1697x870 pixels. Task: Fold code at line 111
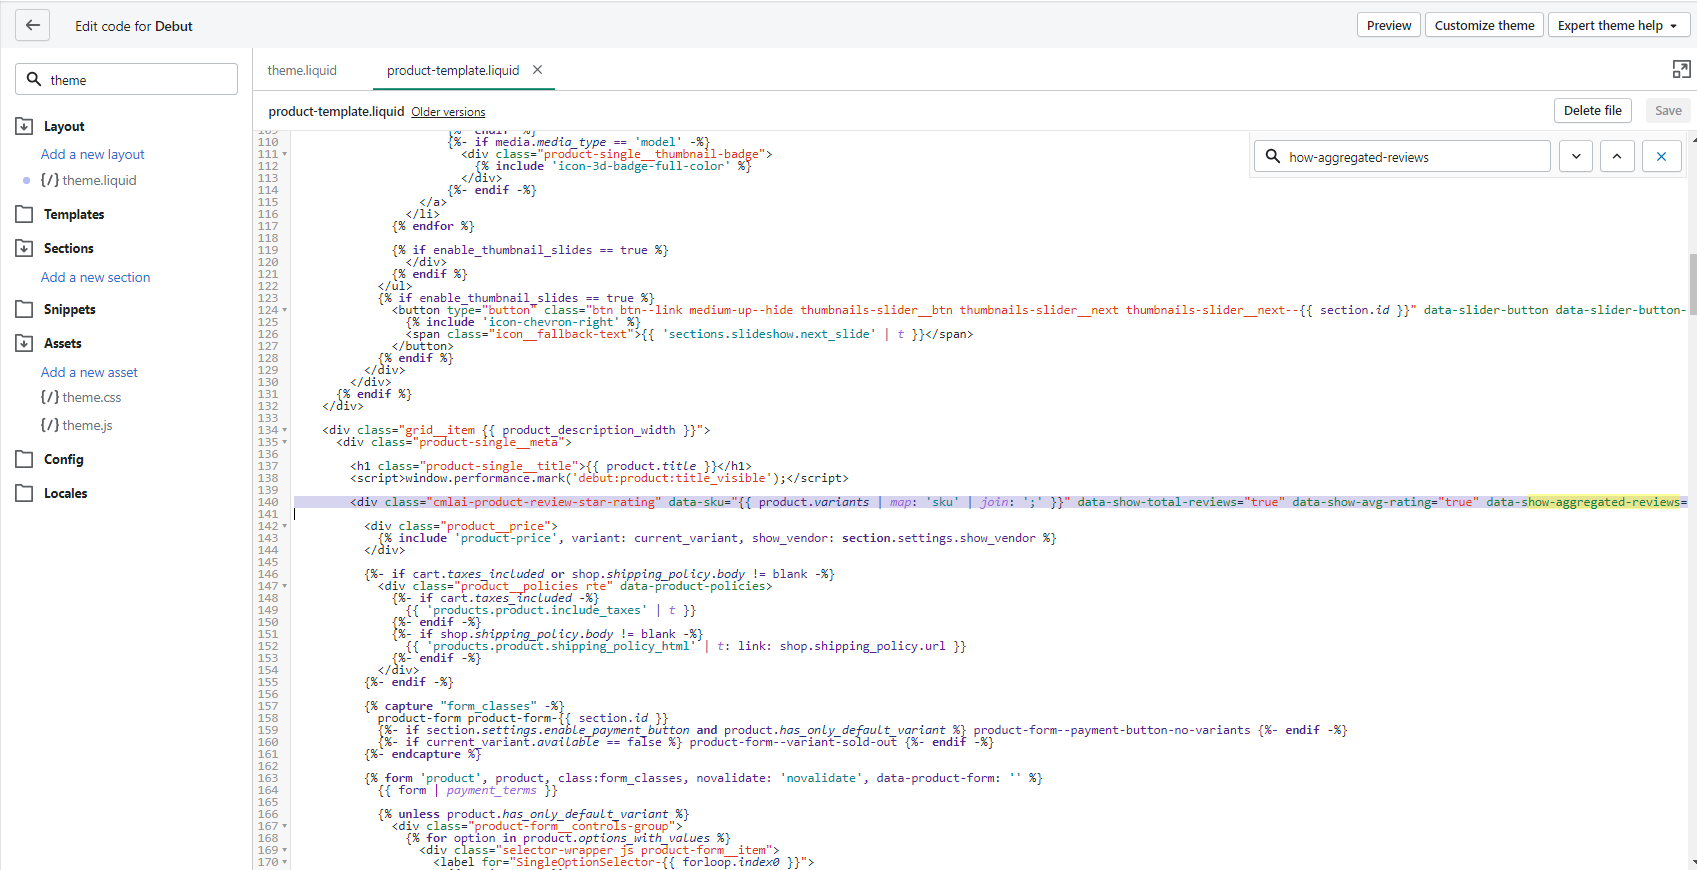point(285,154)
